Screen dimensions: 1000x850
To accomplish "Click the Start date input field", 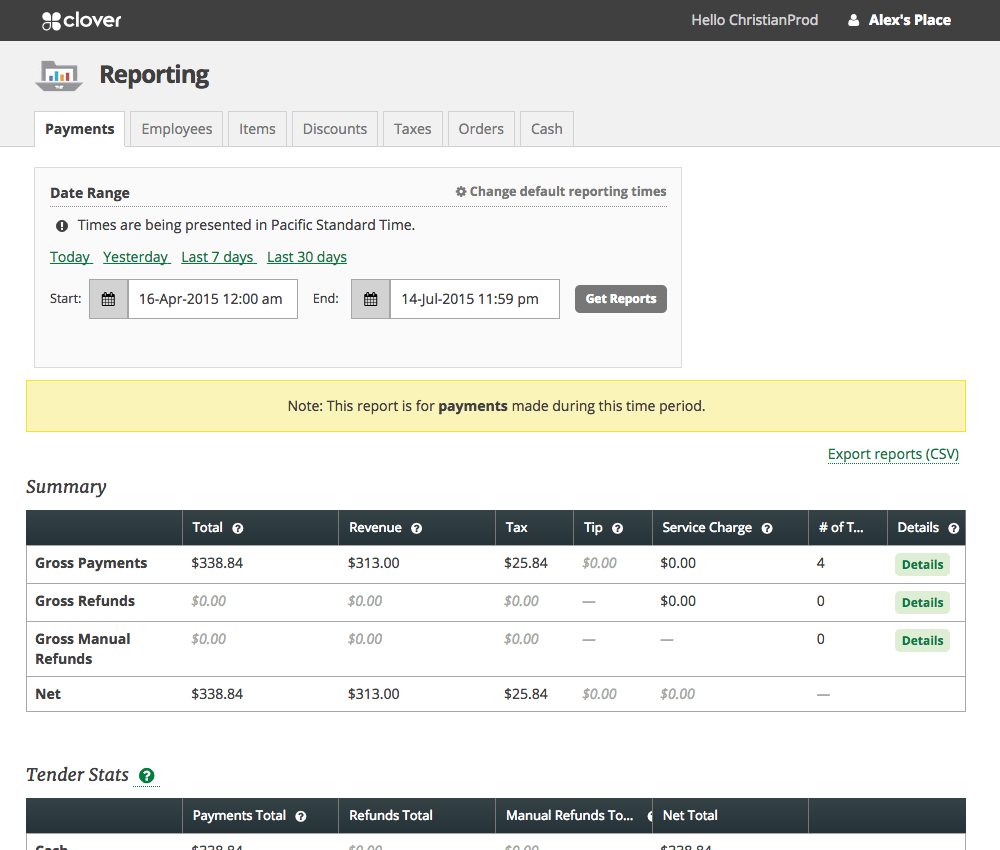I will 212,299.
